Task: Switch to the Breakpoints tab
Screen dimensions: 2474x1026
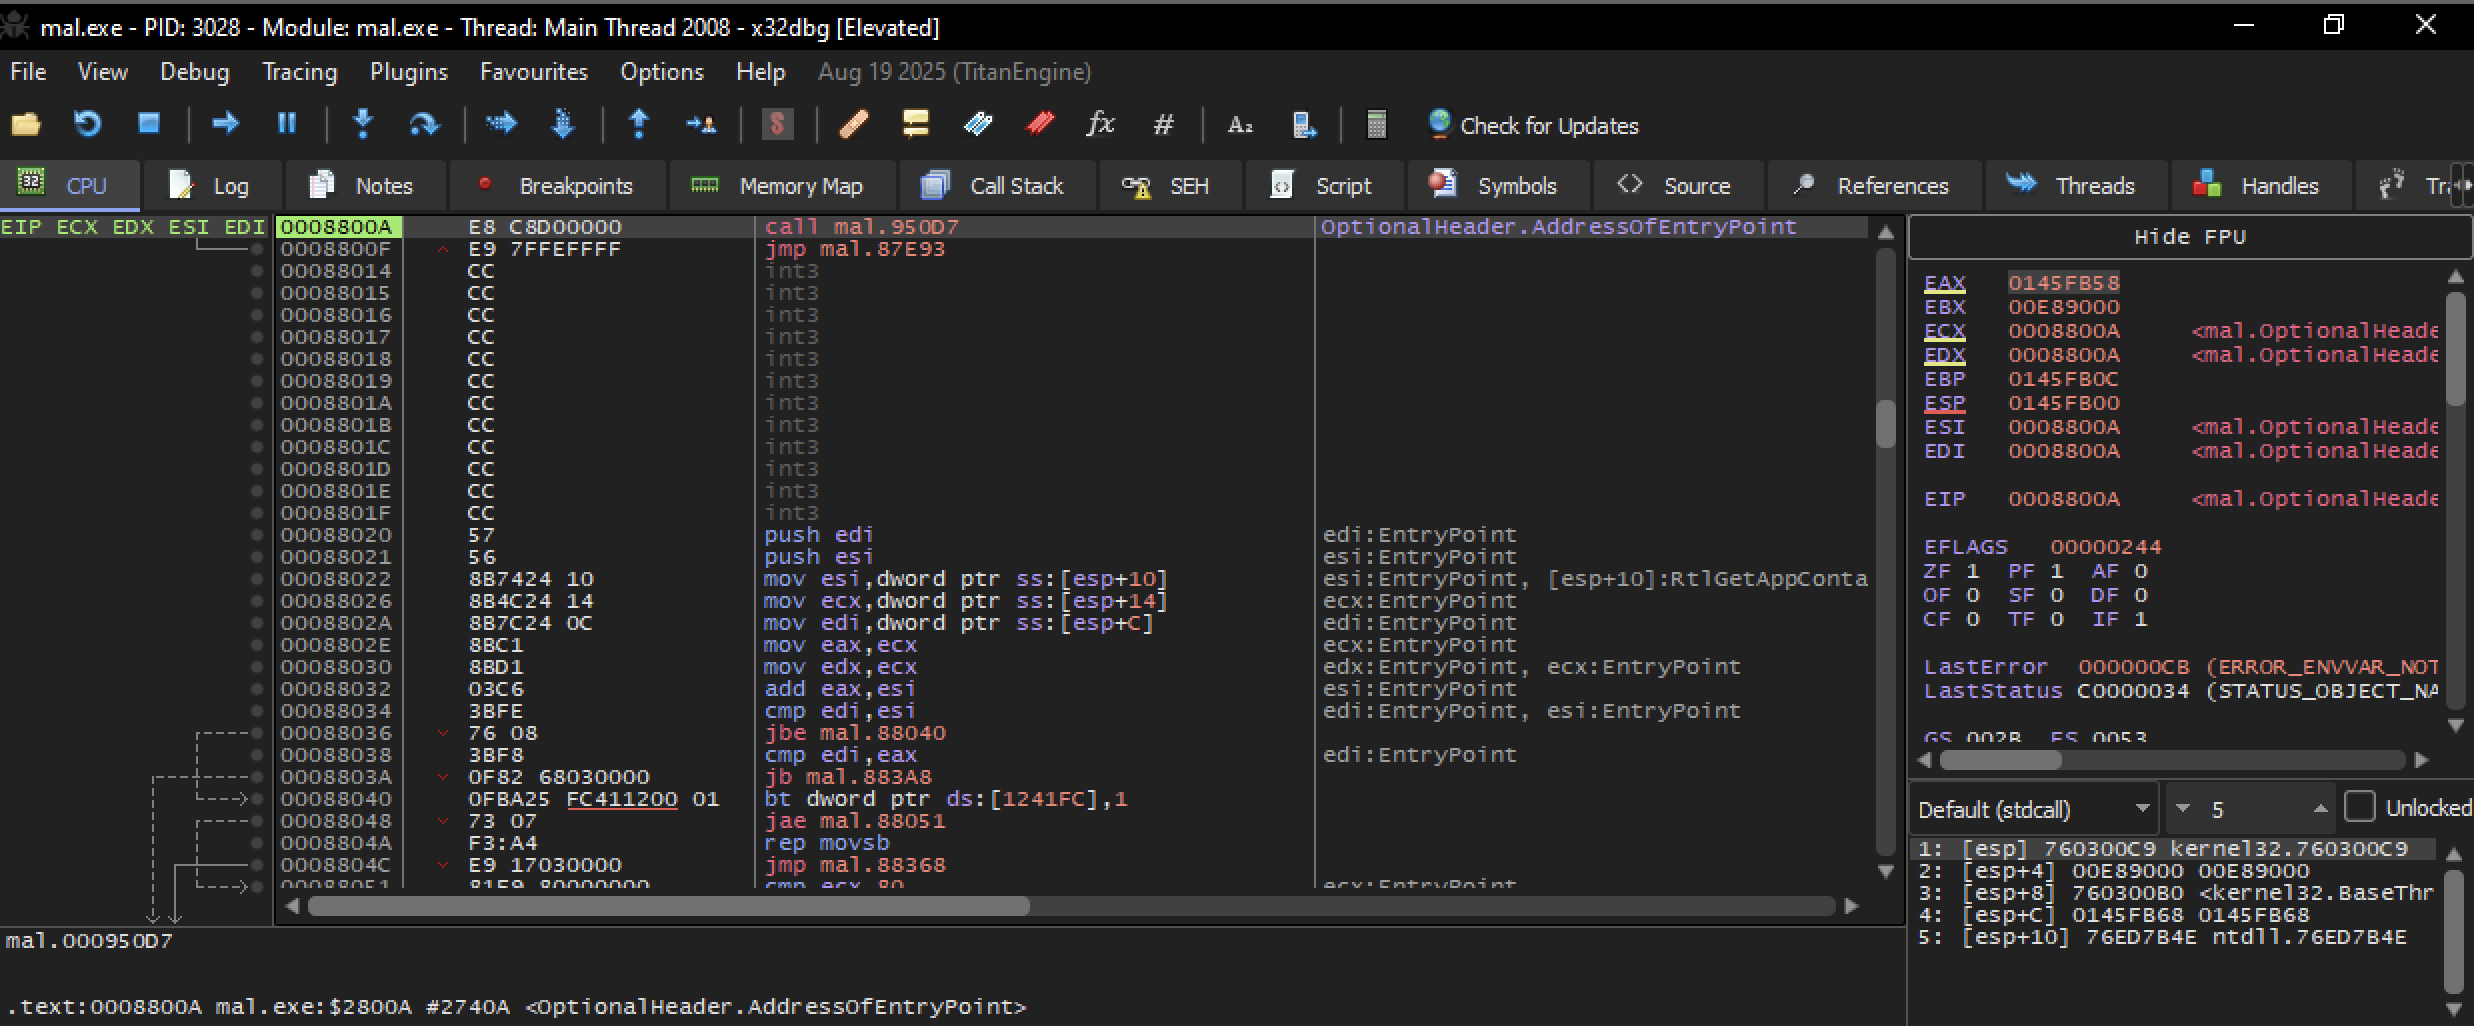Action: tap(556, 186)
